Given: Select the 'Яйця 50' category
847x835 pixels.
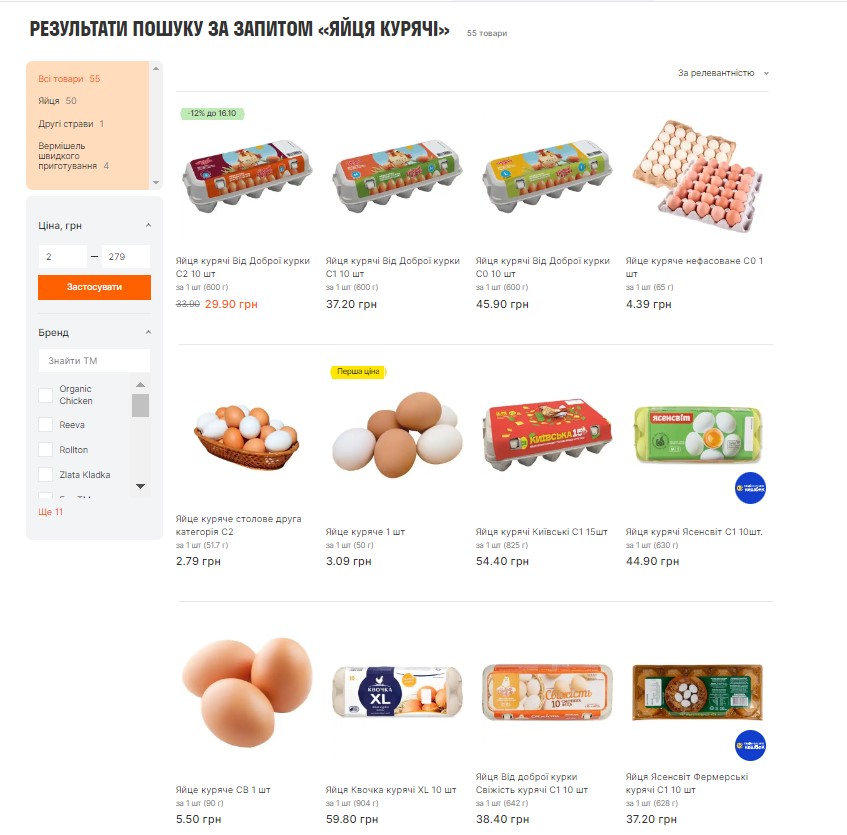Looking at the screenshot, I should tap(57, 101).
